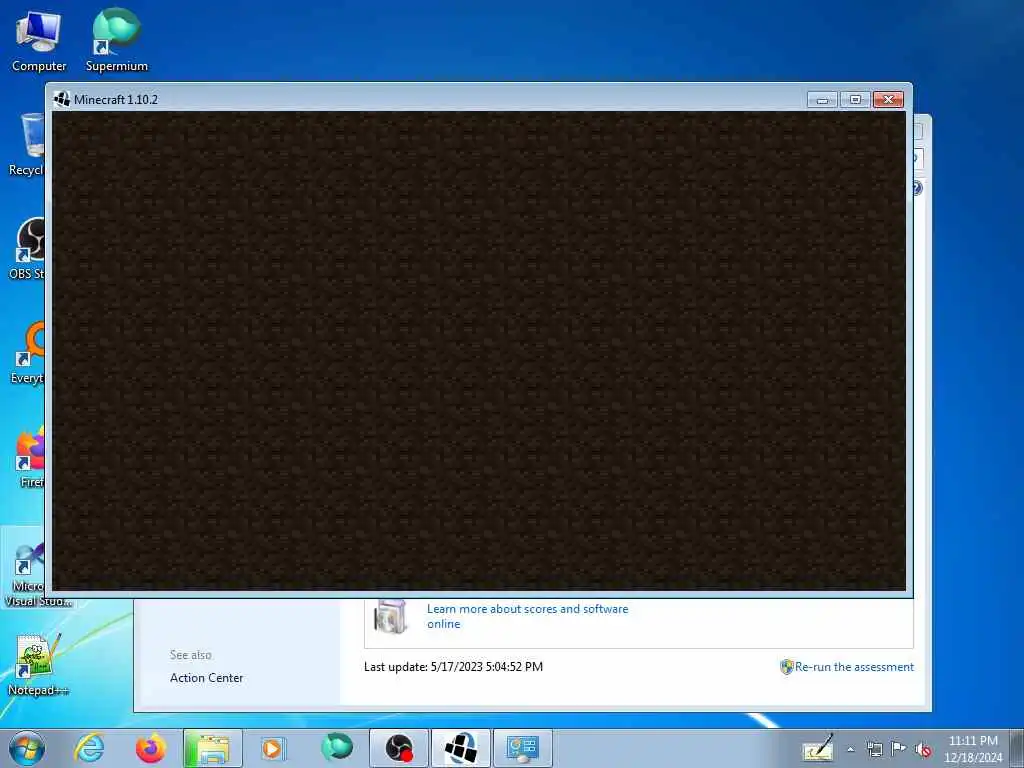Image resolution: width=1024 pixels, height=768 pixels.
Task: Click the help icon in the background window
Action: [917, 188]
